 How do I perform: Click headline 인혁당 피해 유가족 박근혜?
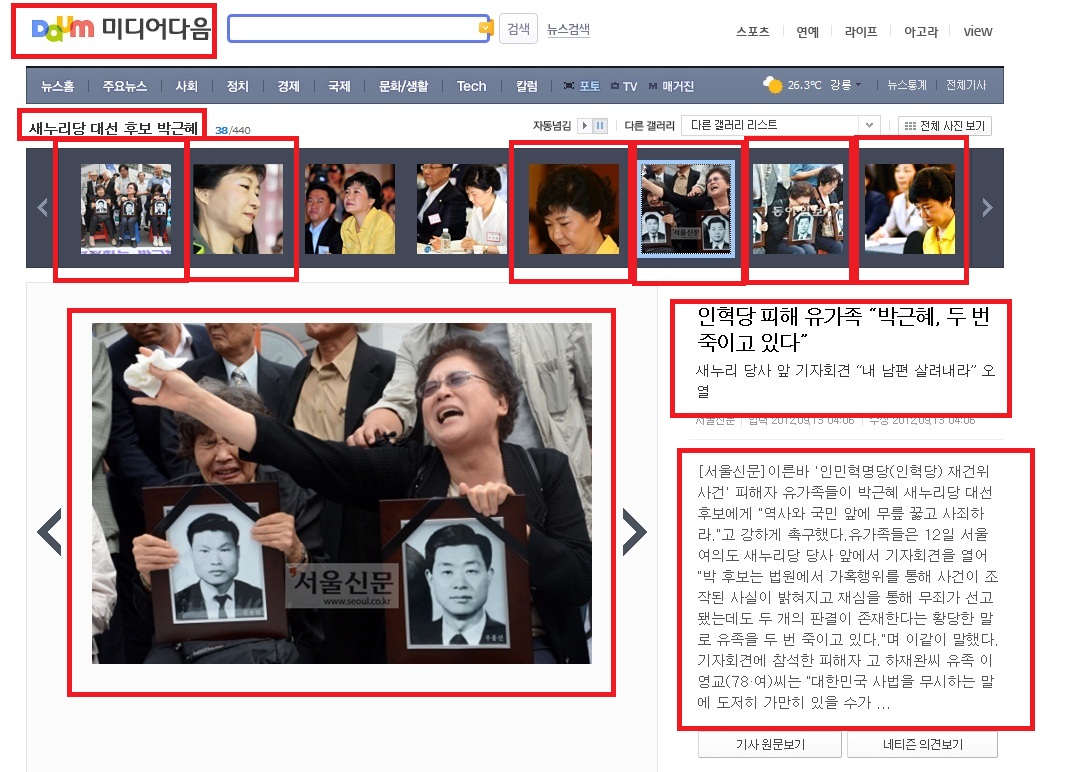(x=843, y=329)
